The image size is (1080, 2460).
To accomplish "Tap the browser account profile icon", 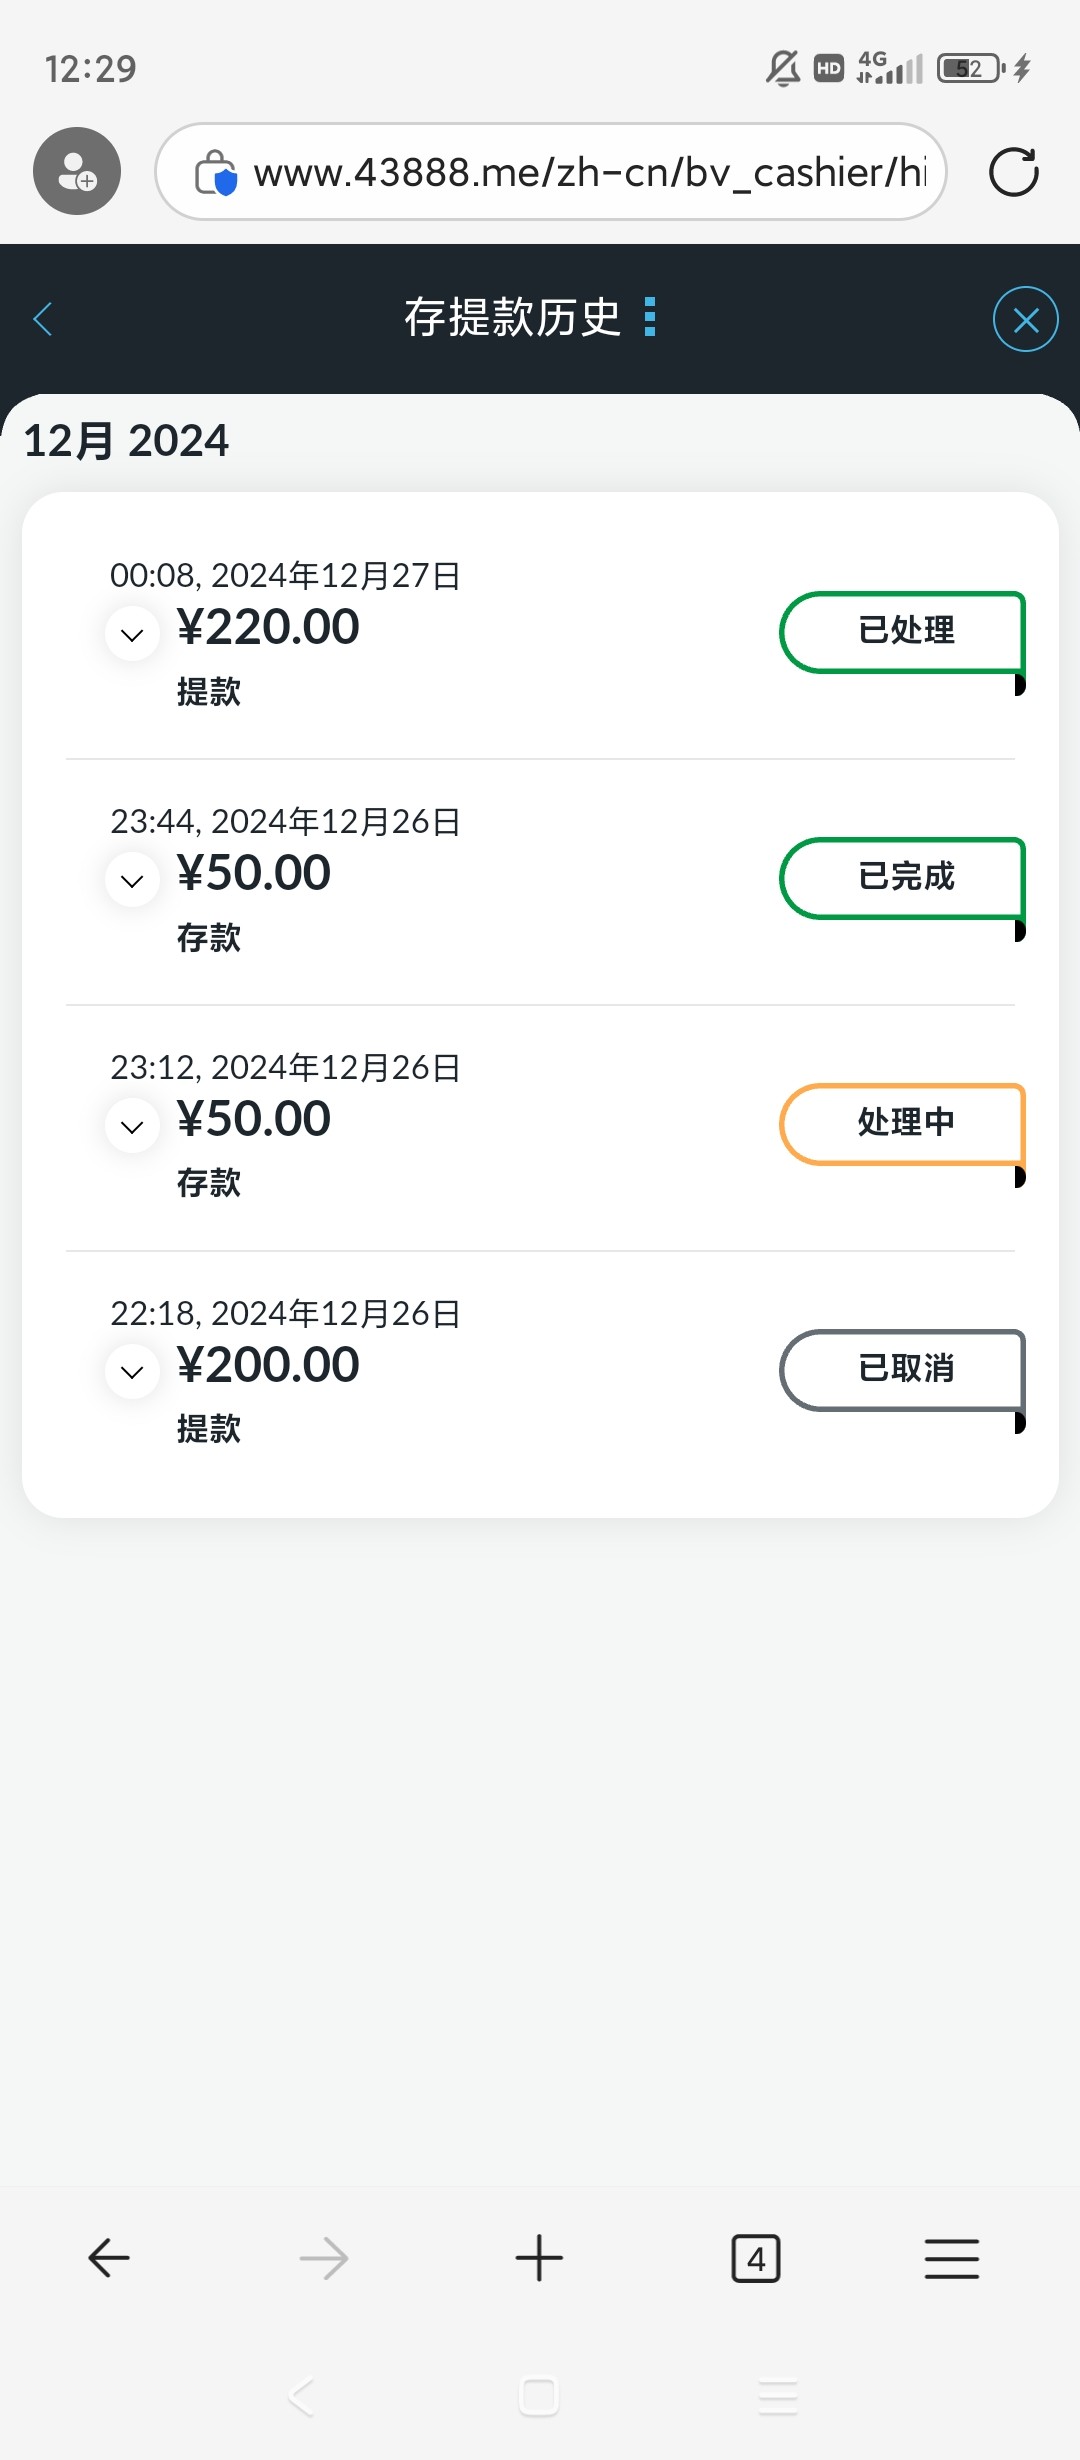I will pos(77,171).
